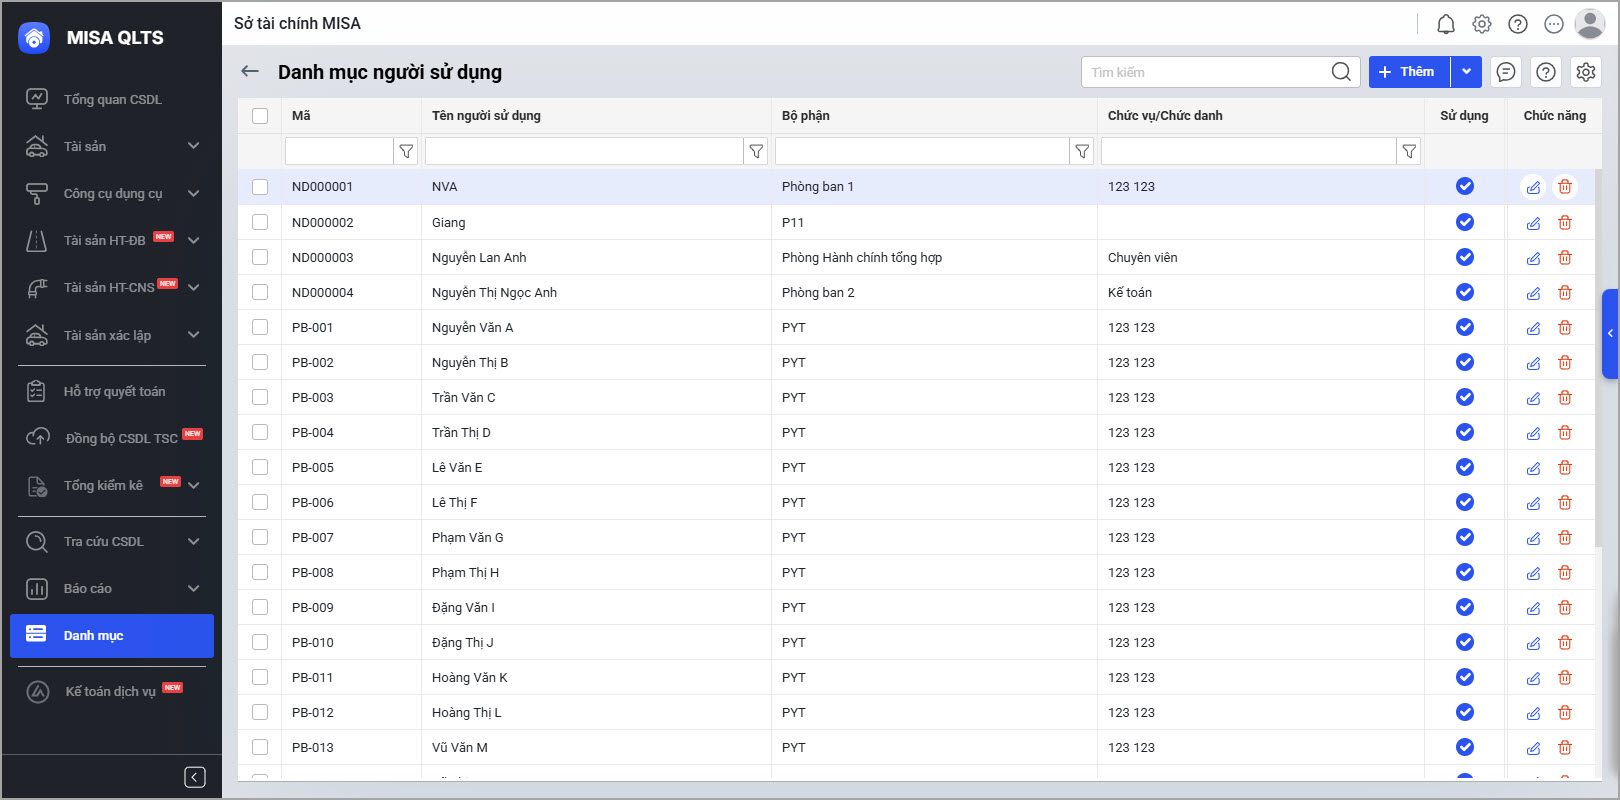This screenshot has height=800, width=1620.
Task: Edit the ND000002 Giang row
Action: click(x=1533, y=223)
